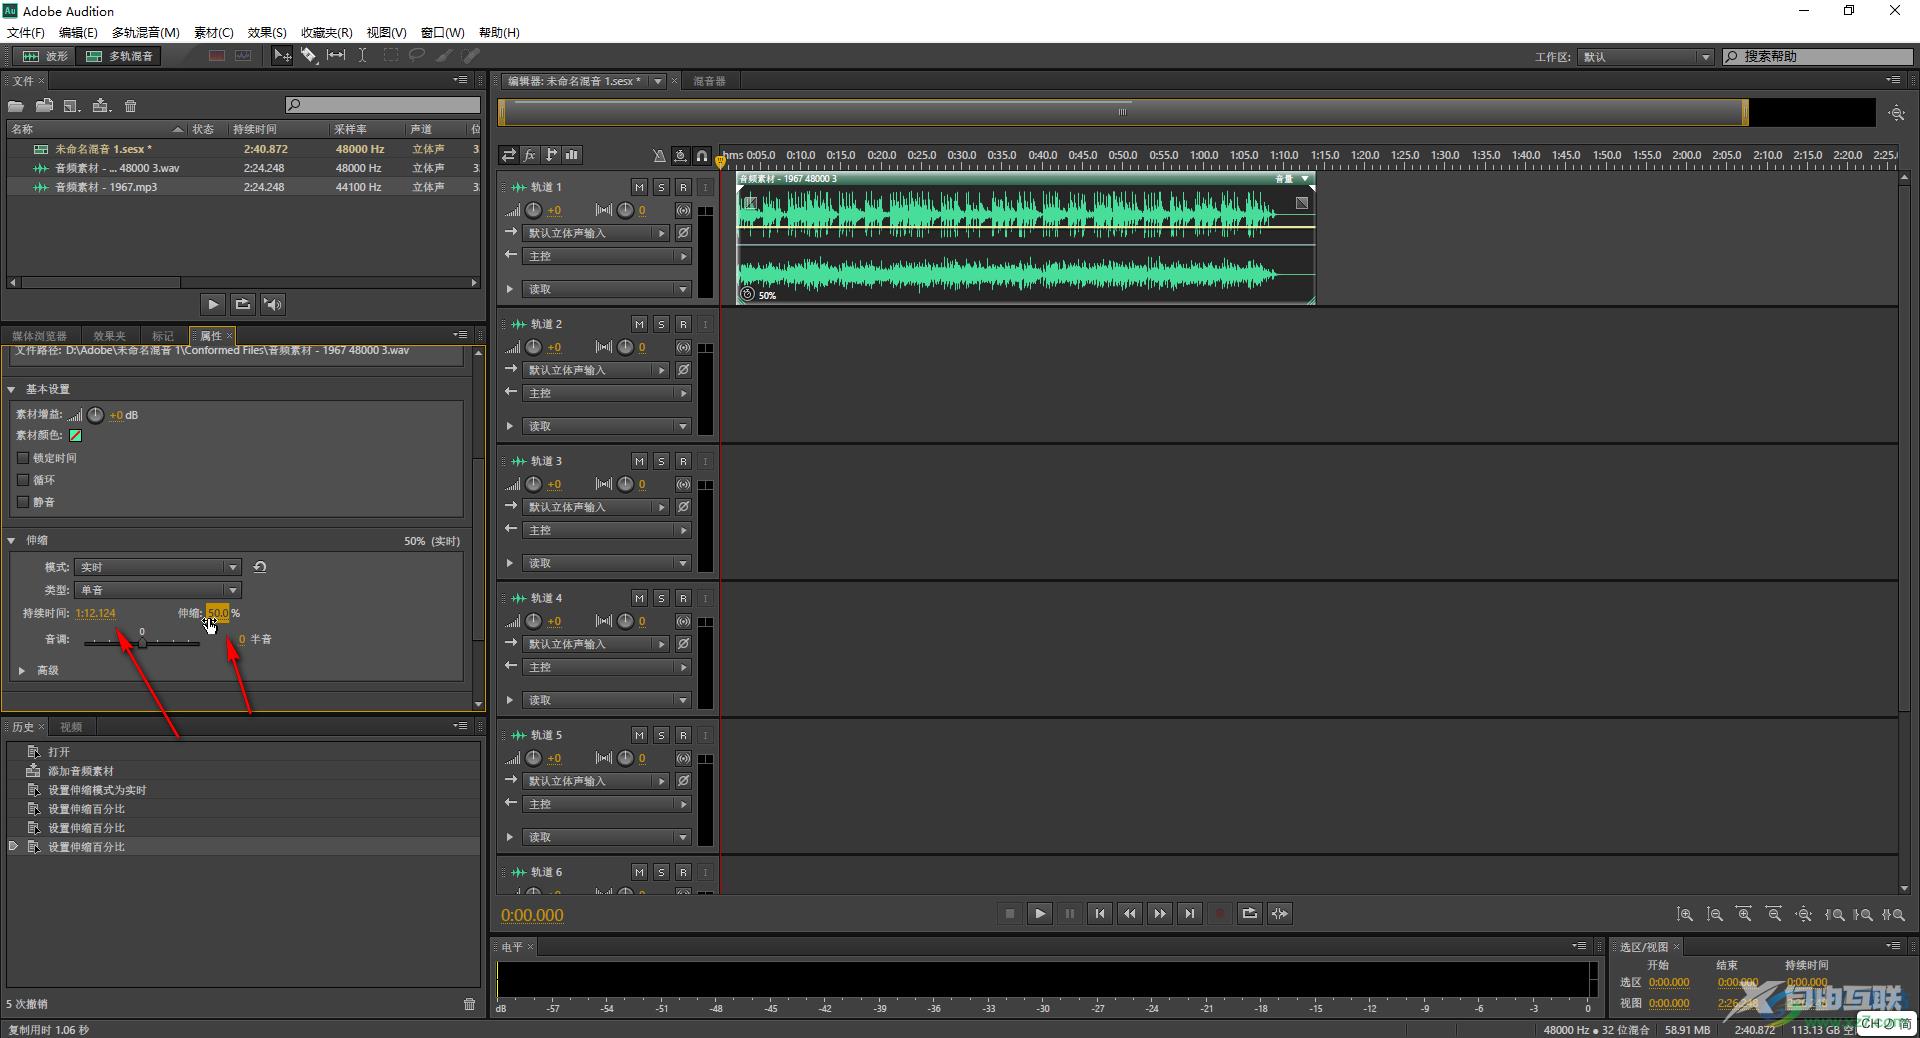
Task: Switch to Waveform (波形) view
Action: click(x=45, y=56)
